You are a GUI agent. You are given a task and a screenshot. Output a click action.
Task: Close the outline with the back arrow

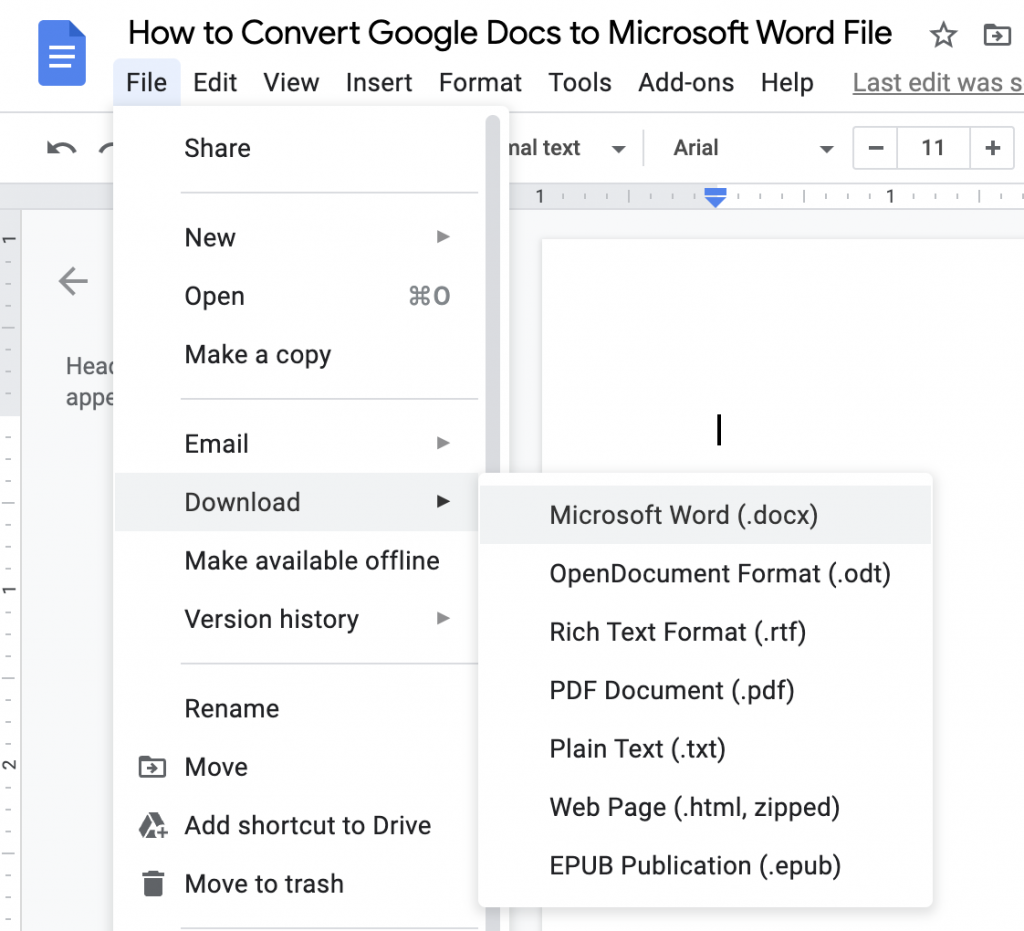[x=73, y=281]
